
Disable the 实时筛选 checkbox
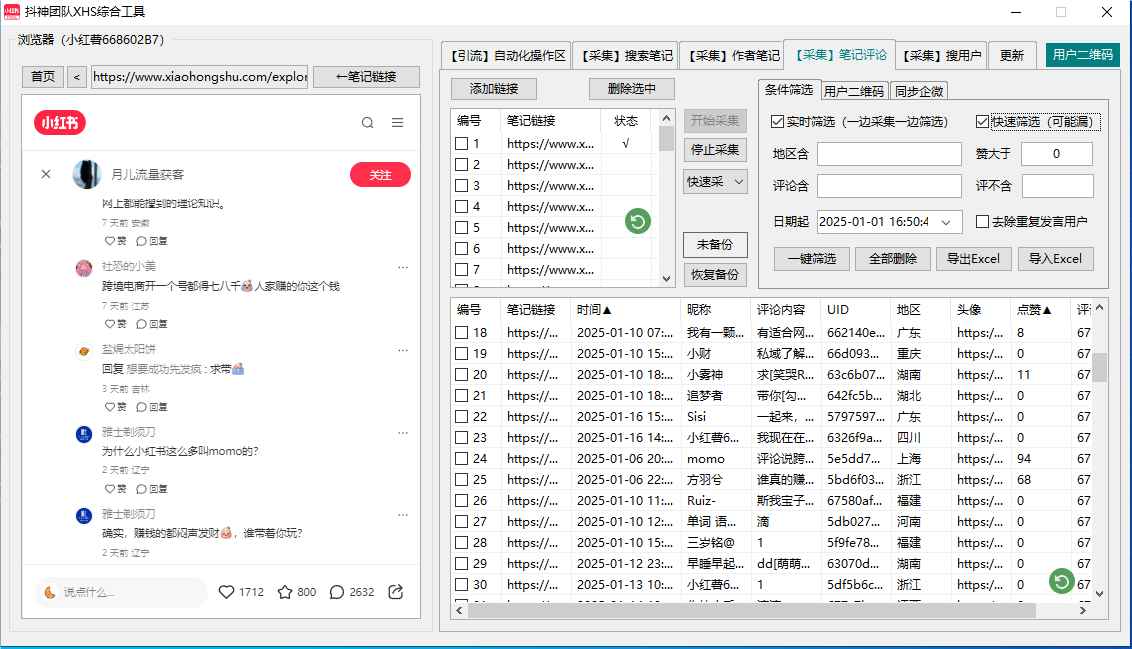[x=777, y=120]
